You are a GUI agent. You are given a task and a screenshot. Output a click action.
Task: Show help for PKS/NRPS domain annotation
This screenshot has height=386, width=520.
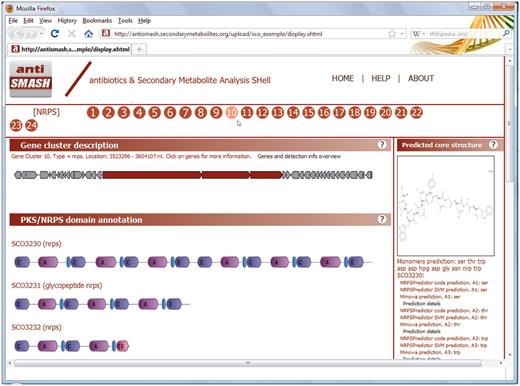tap(382, 219)
